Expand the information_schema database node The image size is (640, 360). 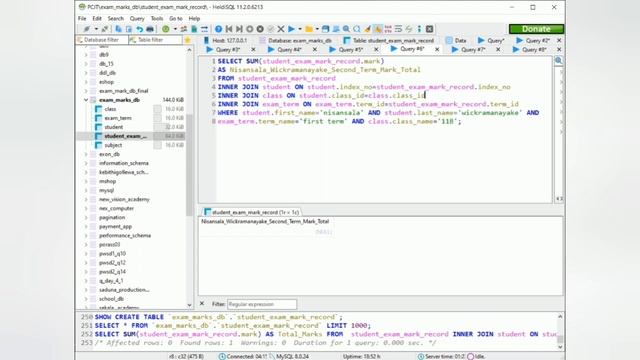(x=86, y=163)
